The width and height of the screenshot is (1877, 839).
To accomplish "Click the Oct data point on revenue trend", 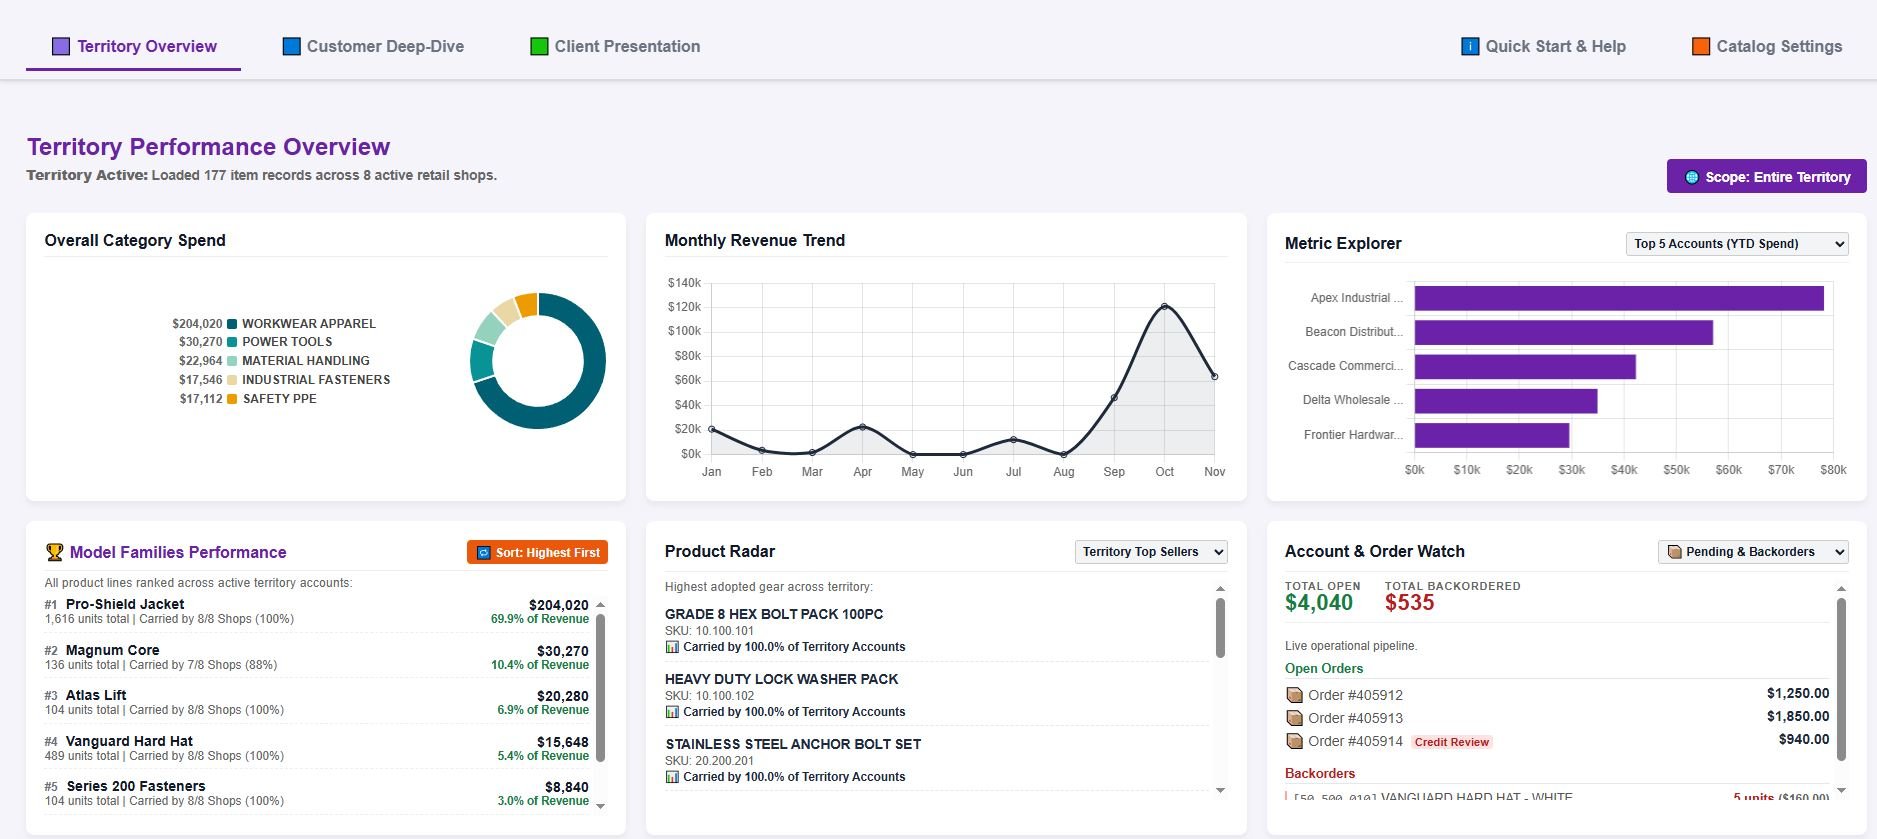I will coord(1164,306).
